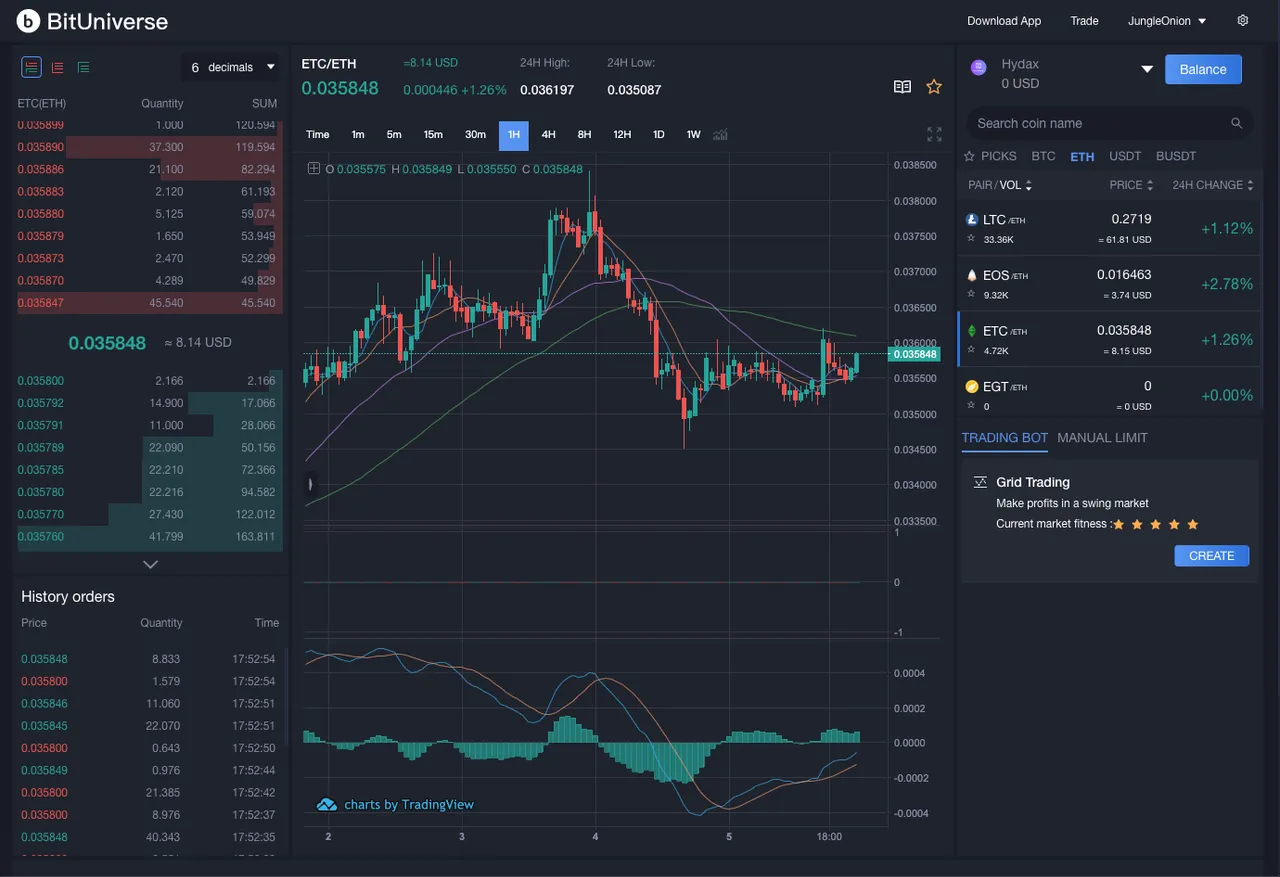
Task: Favorite the ETC/ETH pair star
Action: pyautogui.click(x=934, y=87)
